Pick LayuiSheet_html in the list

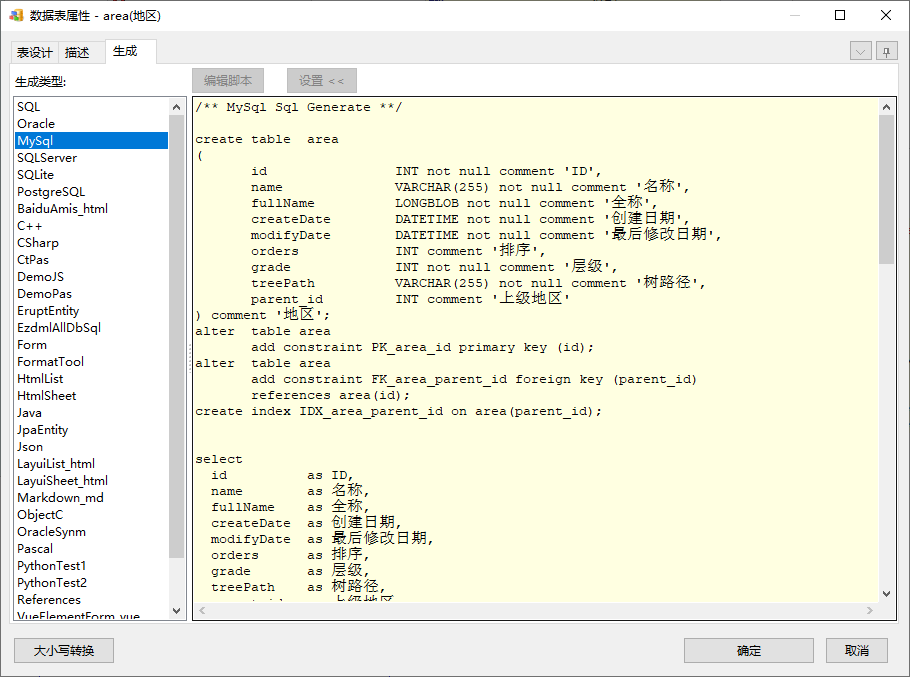click(x=91, y=480)
